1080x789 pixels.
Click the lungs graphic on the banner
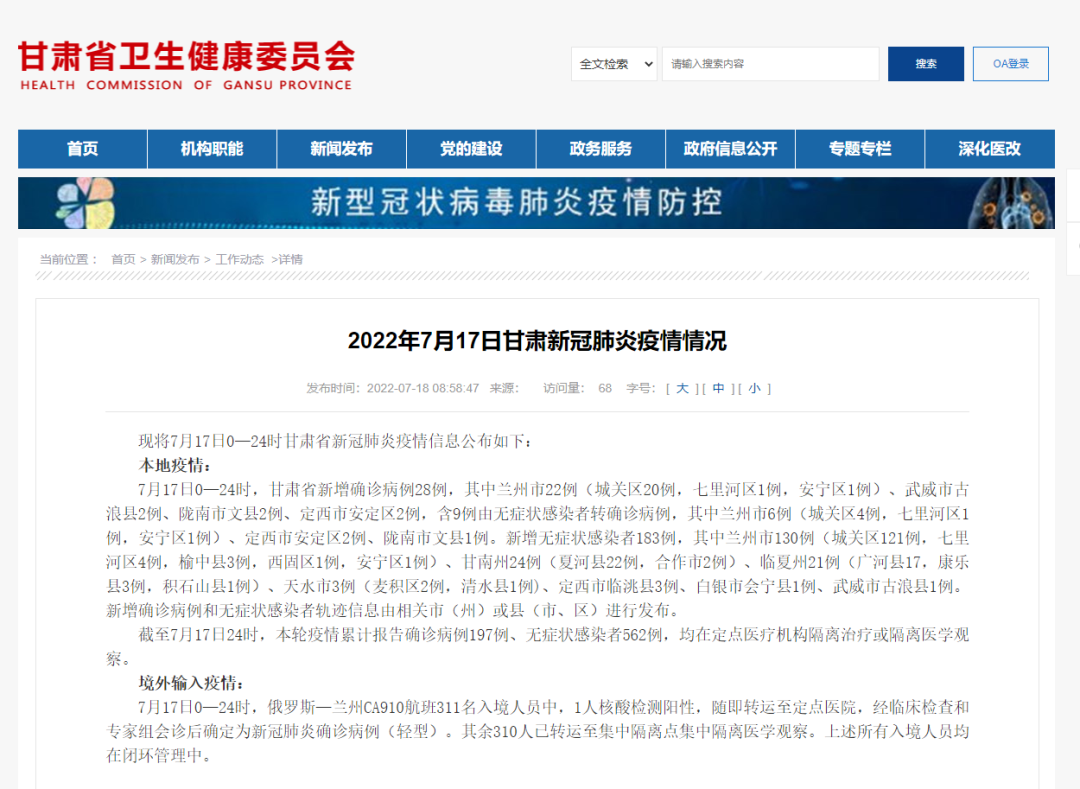click(x=1003, y=203)
